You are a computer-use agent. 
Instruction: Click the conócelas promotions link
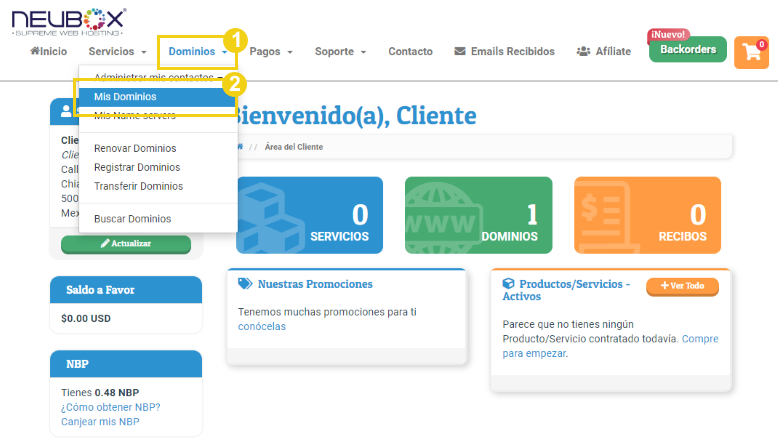(261, 326)
